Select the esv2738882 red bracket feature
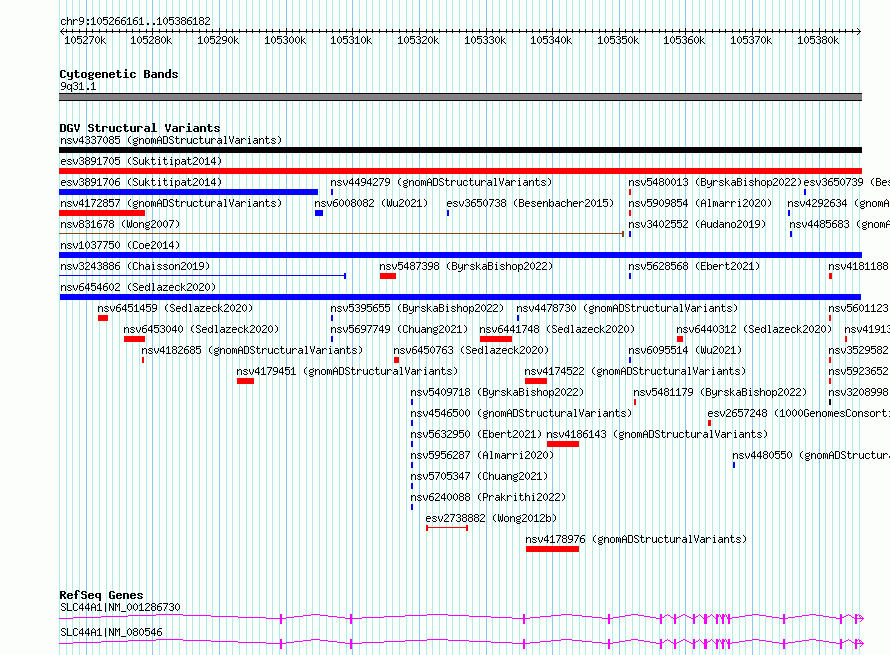The width and height of the screenshot is (890, 655). tap(447, 528)
